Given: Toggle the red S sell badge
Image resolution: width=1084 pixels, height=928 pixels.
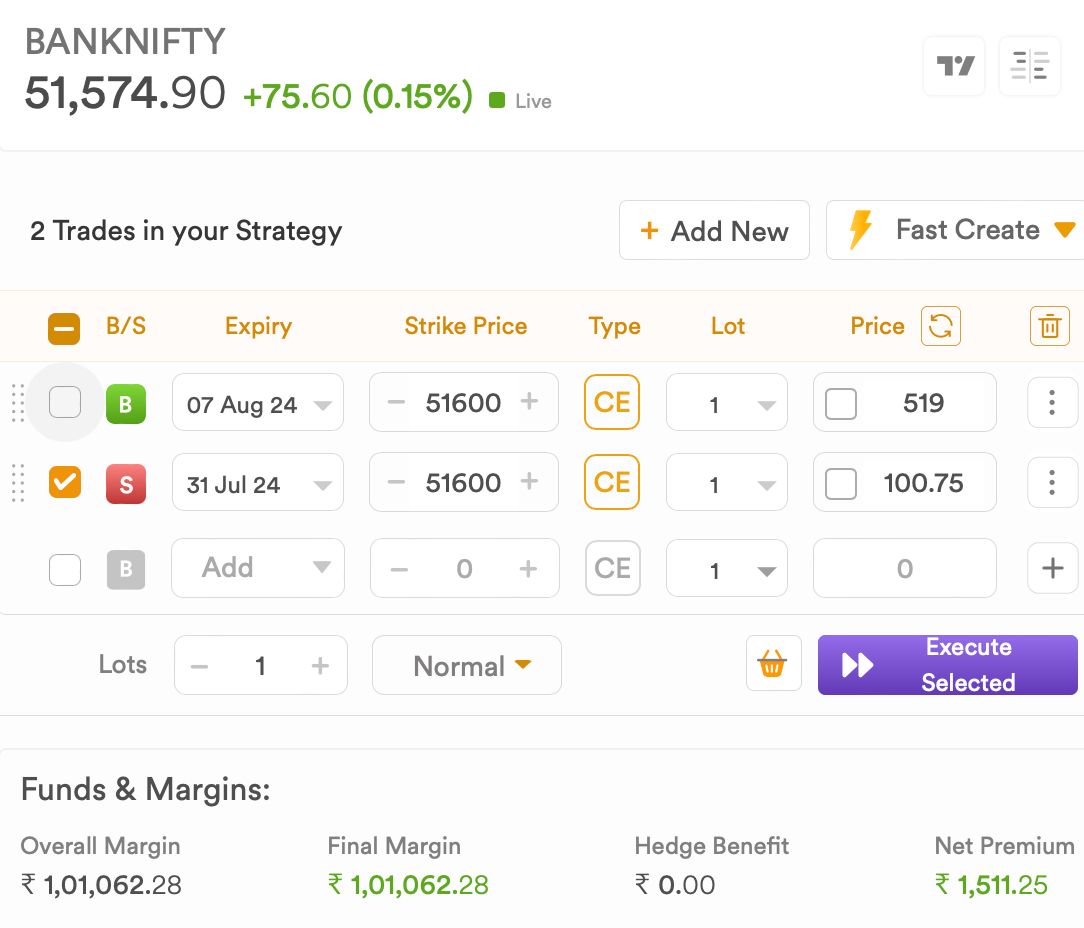Looking at the screenshot, I should tap(126, 484).
